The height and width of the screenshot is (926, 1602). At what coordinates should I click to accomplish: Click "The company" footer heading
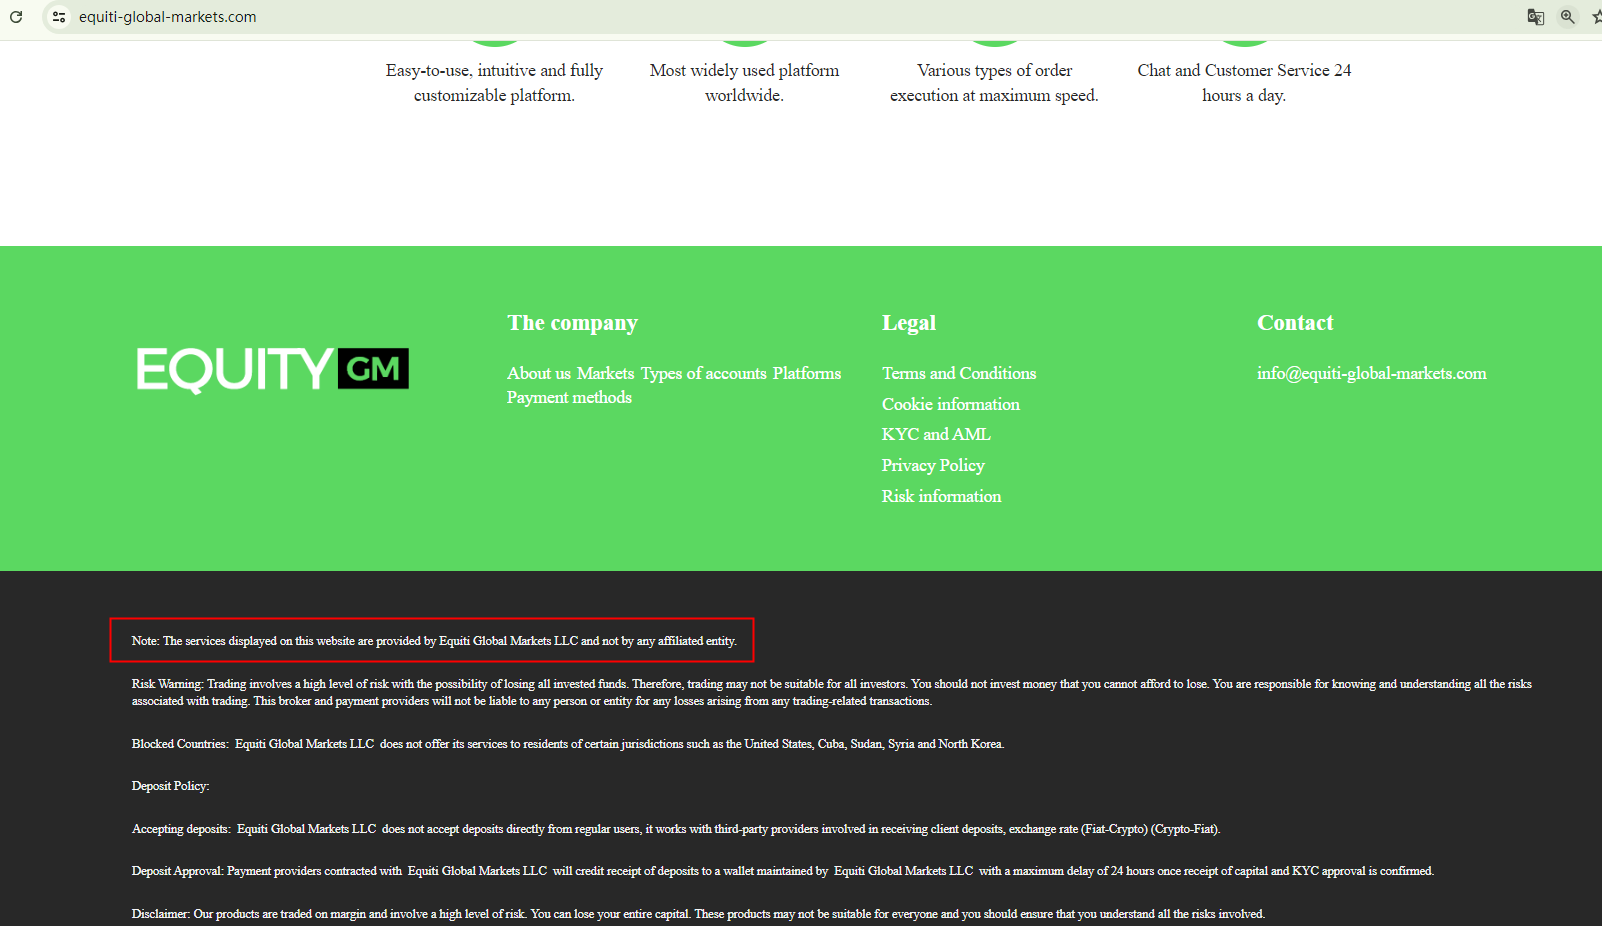[572, 323]
